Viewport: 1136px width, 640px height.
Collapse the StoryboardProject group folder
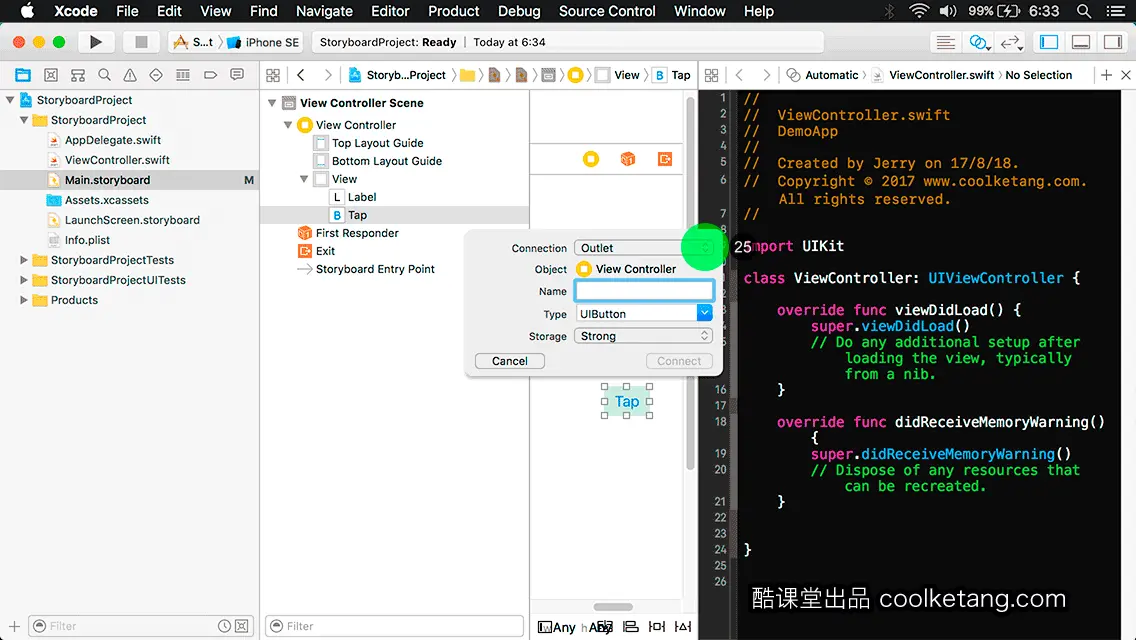point(24,120)
